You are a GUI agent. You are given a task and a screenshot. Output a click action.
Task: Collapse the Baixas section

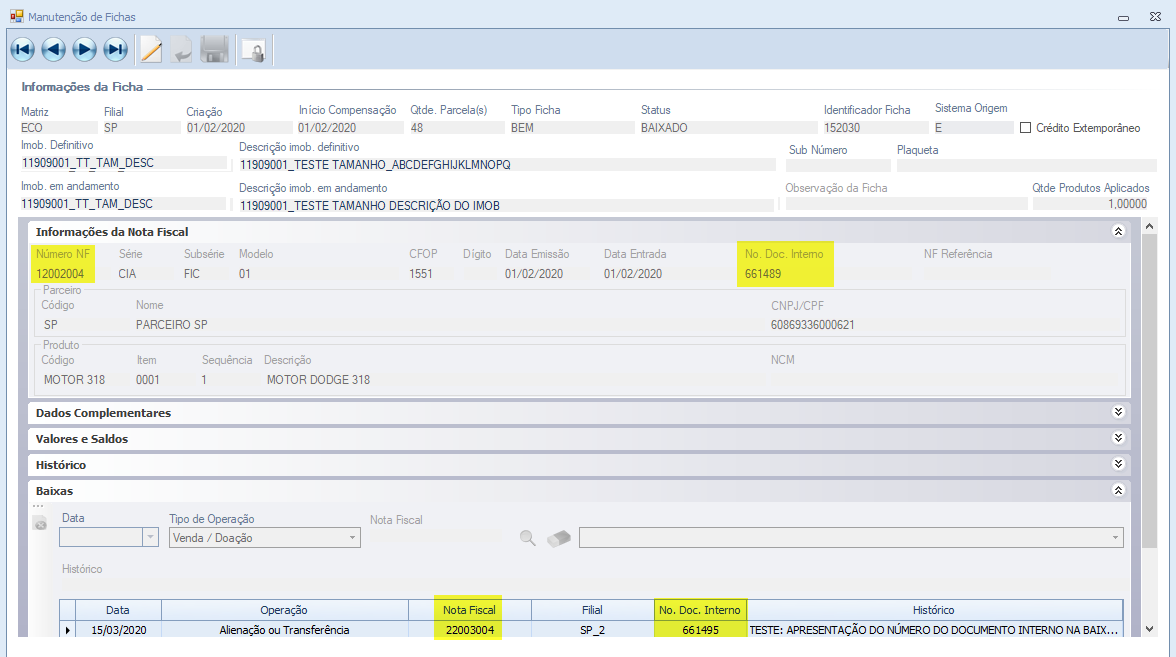1118,491
